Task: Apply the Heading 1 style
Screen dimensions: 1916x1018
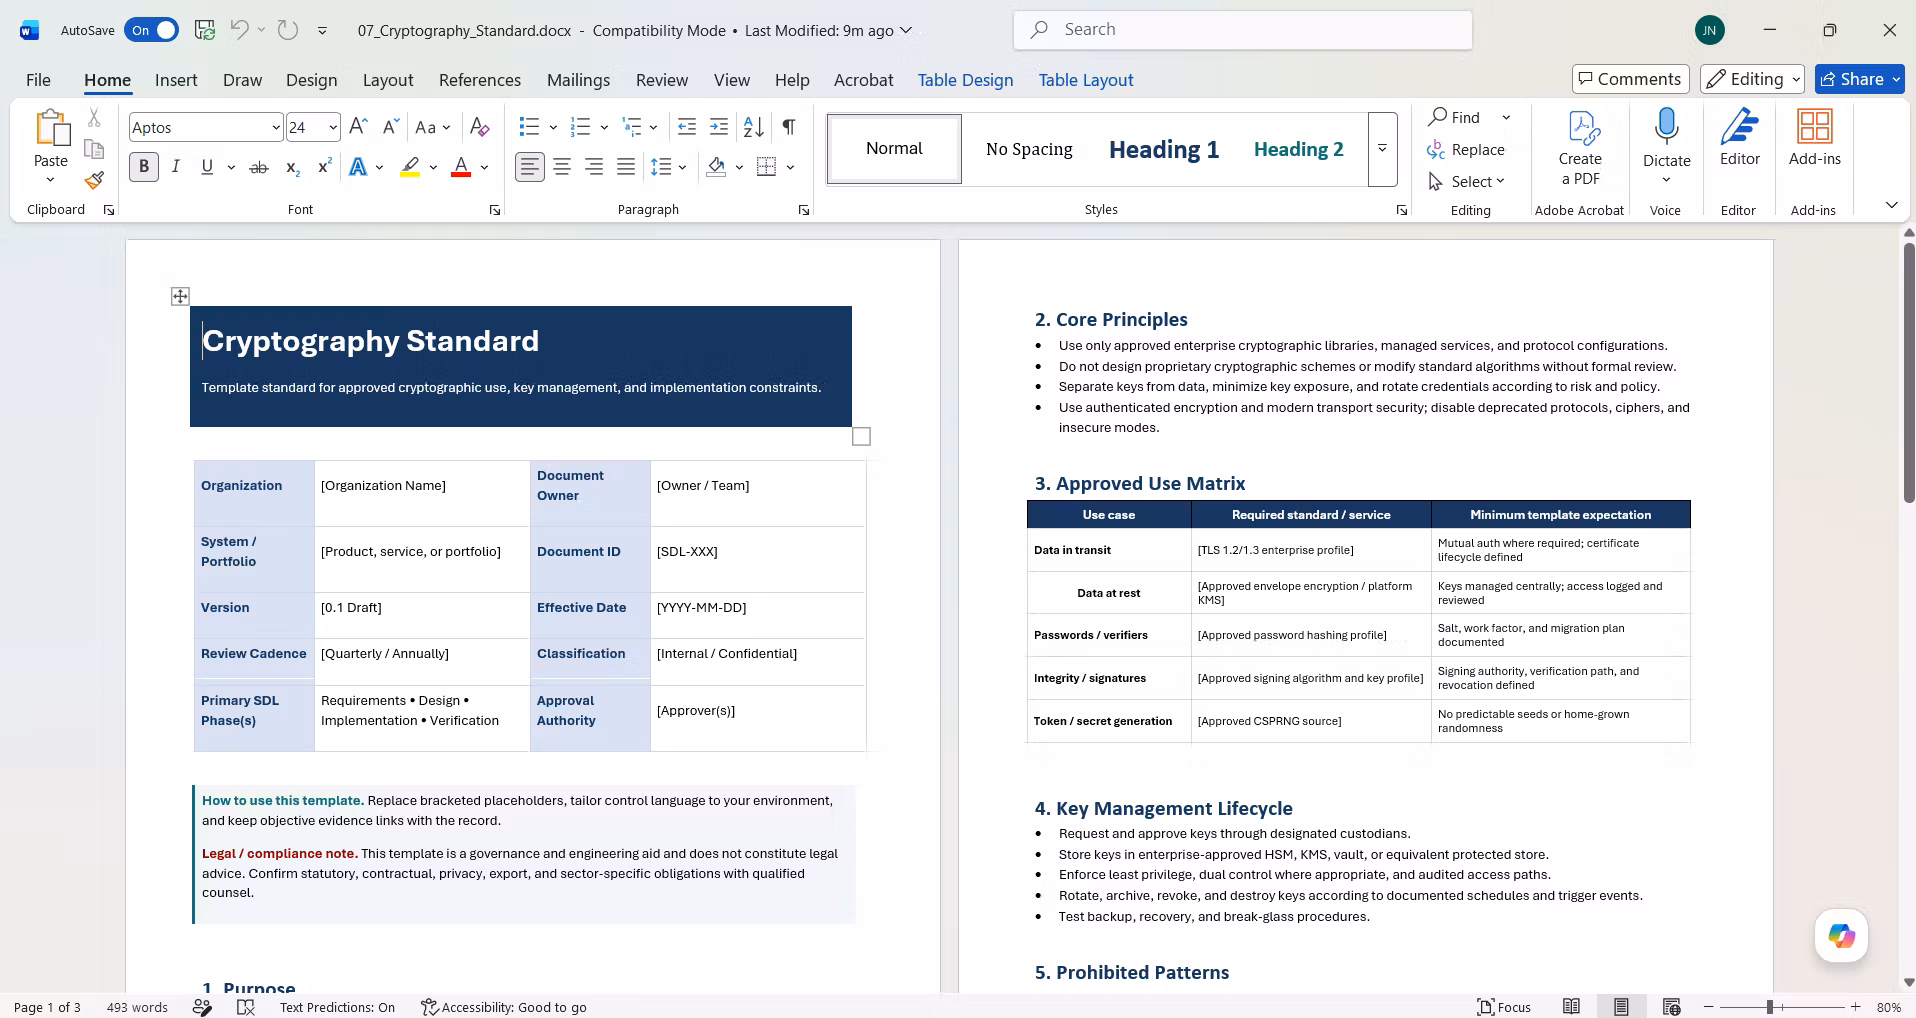Action: point(1164,149)
